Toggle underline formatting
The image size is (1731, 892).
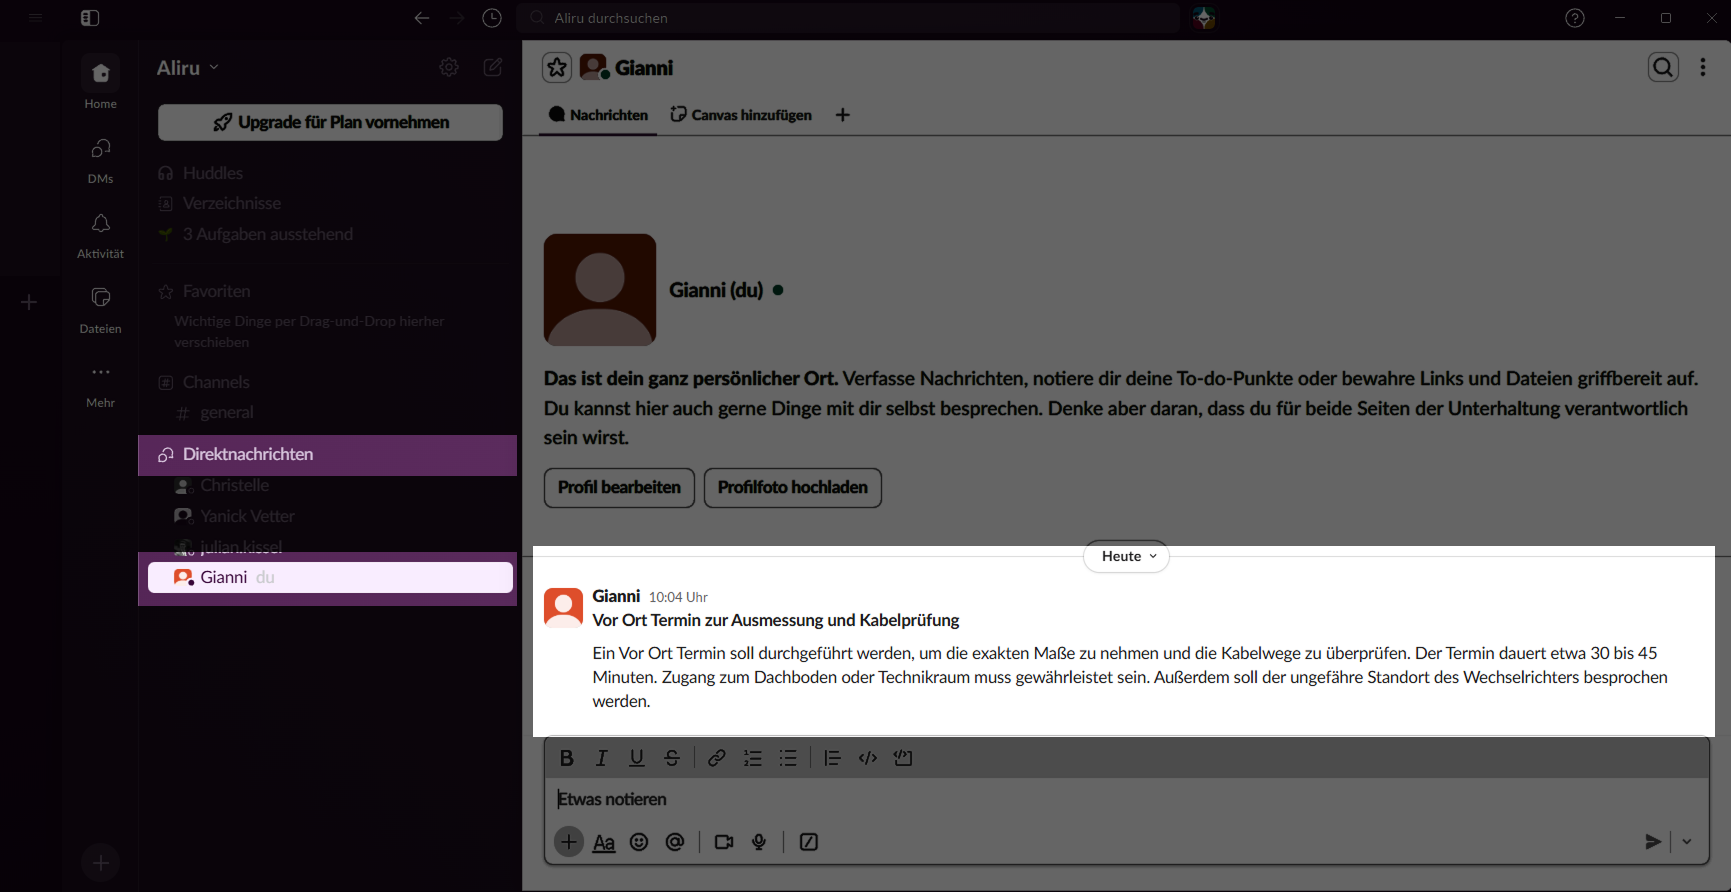point(637,758)
